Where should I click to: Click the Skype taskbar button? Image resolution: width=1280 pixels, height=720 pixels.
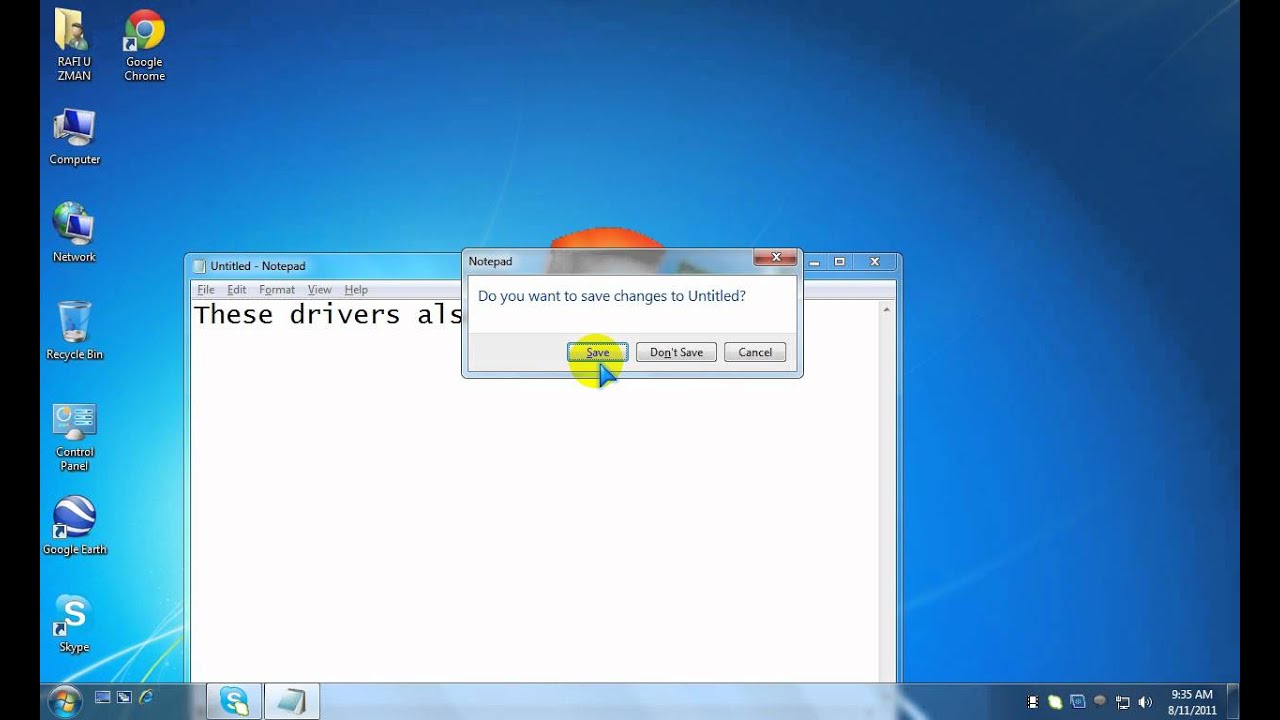pos(234,701)
